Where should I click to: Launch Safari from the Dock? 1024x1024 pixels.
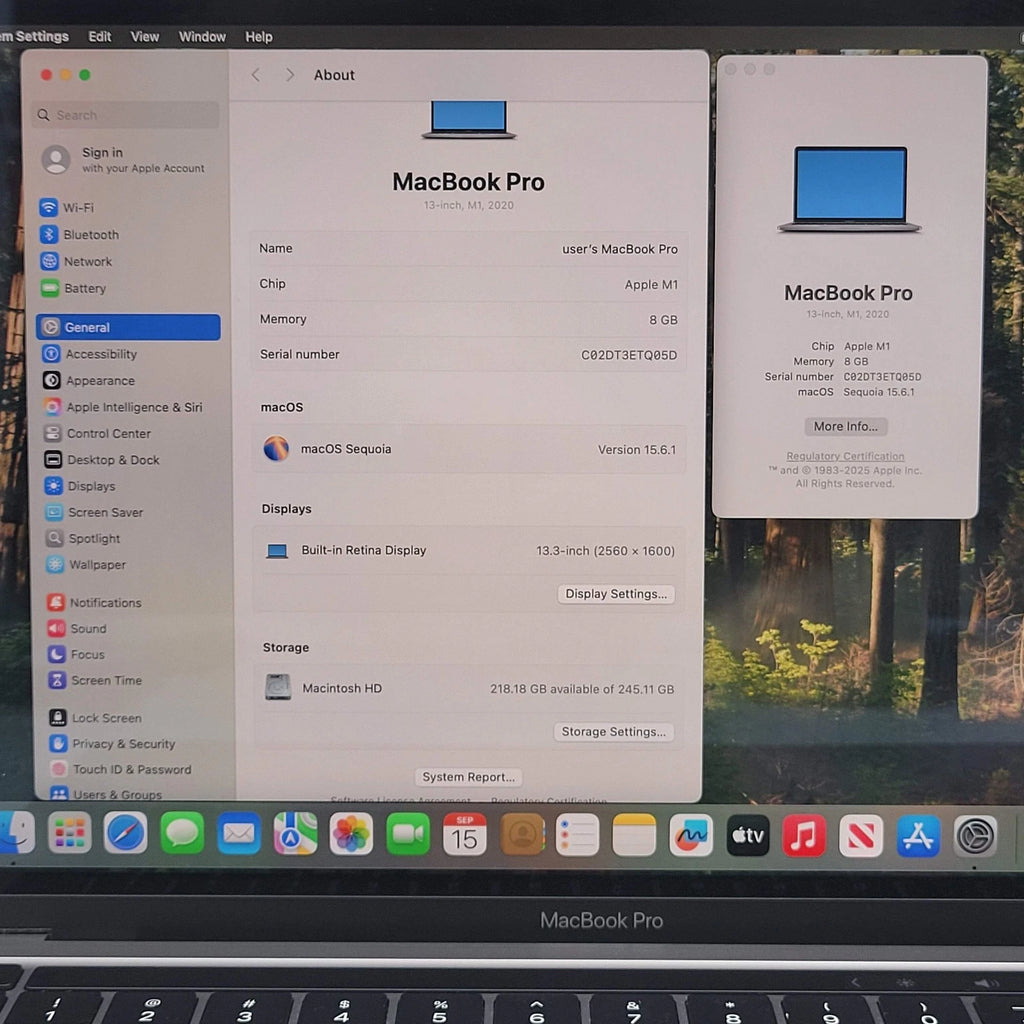(x=125, y=833)
